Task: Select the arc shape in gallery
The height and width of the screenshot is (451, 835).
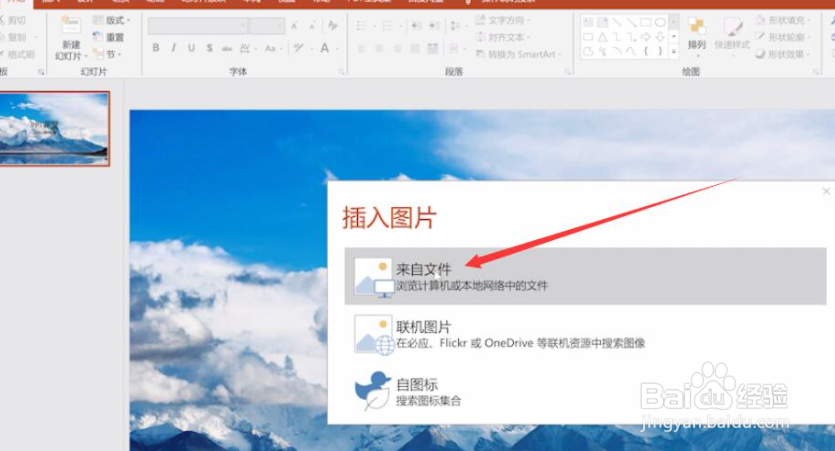Action: pos(617,51)
